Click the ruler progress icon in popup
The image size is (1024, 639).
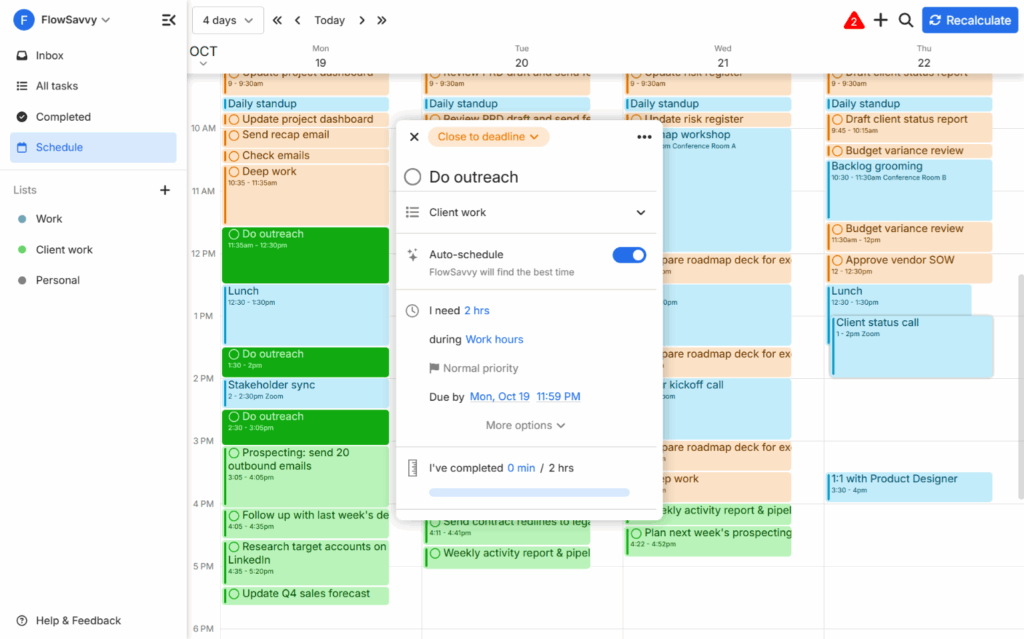pyautogui.click(x=412, y=468)
